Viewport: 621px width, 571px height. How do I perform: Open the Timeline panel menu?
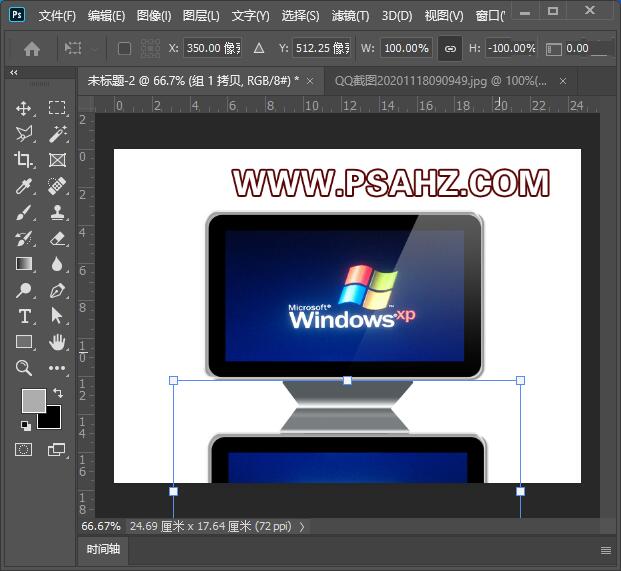tap(606, 550)
